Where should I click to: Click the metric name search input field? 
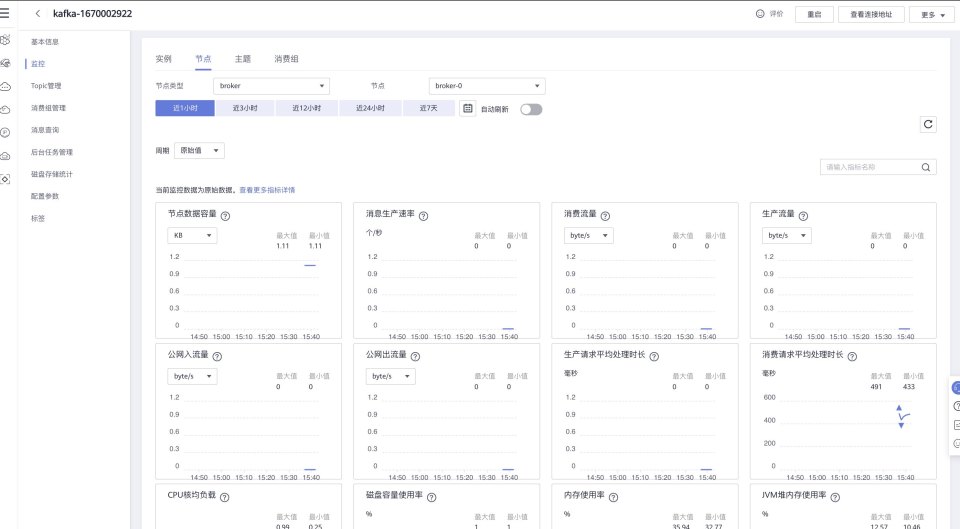tap(868, 167)
